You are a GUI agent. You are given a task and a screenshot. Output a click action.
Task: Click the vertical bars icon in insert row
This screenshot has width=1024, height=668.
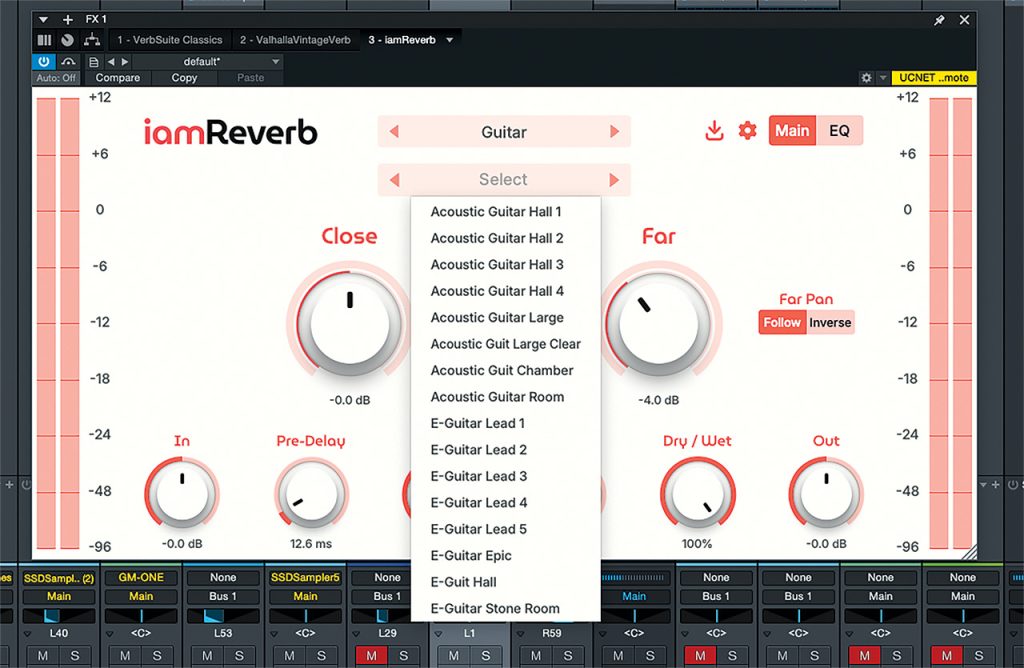click(44, 40)
